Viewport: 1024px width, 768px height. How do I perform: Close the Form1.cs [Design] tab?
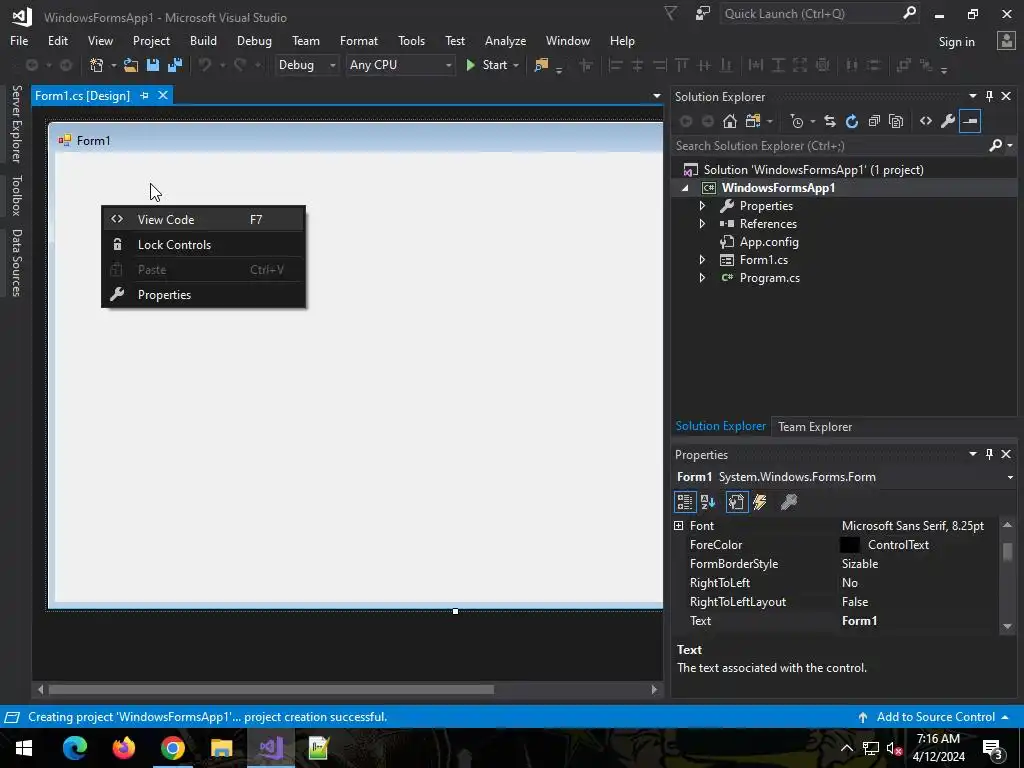pyautogui.click(x=163, y=95)
